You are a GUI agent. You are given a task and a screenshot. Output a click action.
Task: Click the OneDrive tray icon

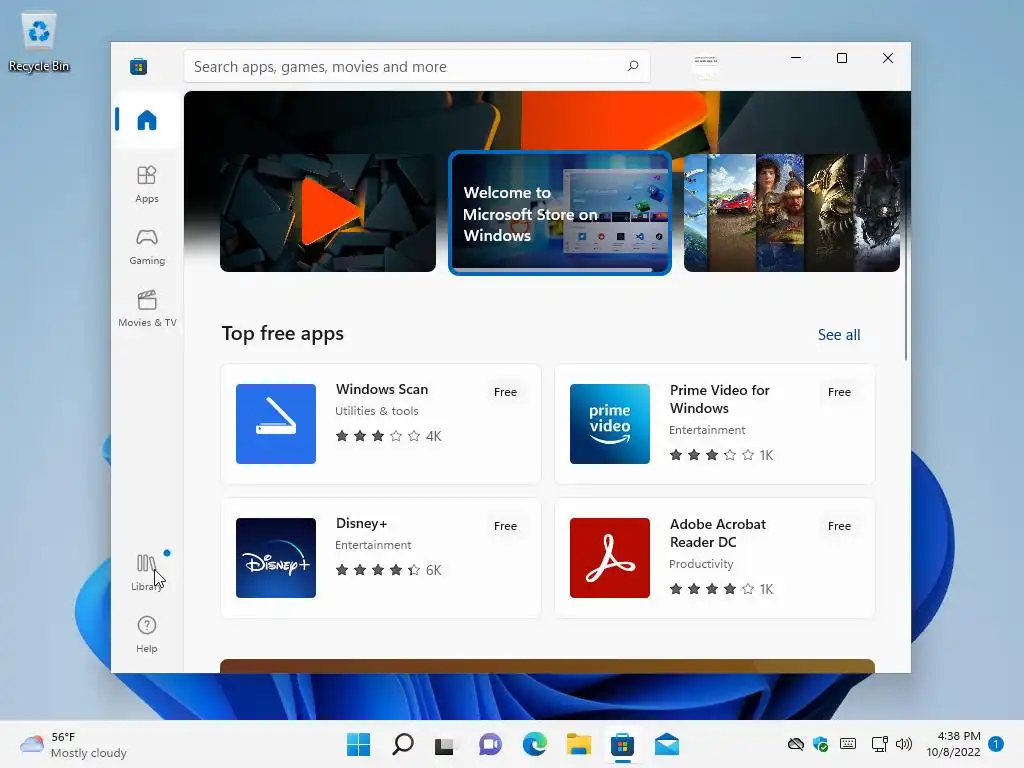tap(795, 744)
